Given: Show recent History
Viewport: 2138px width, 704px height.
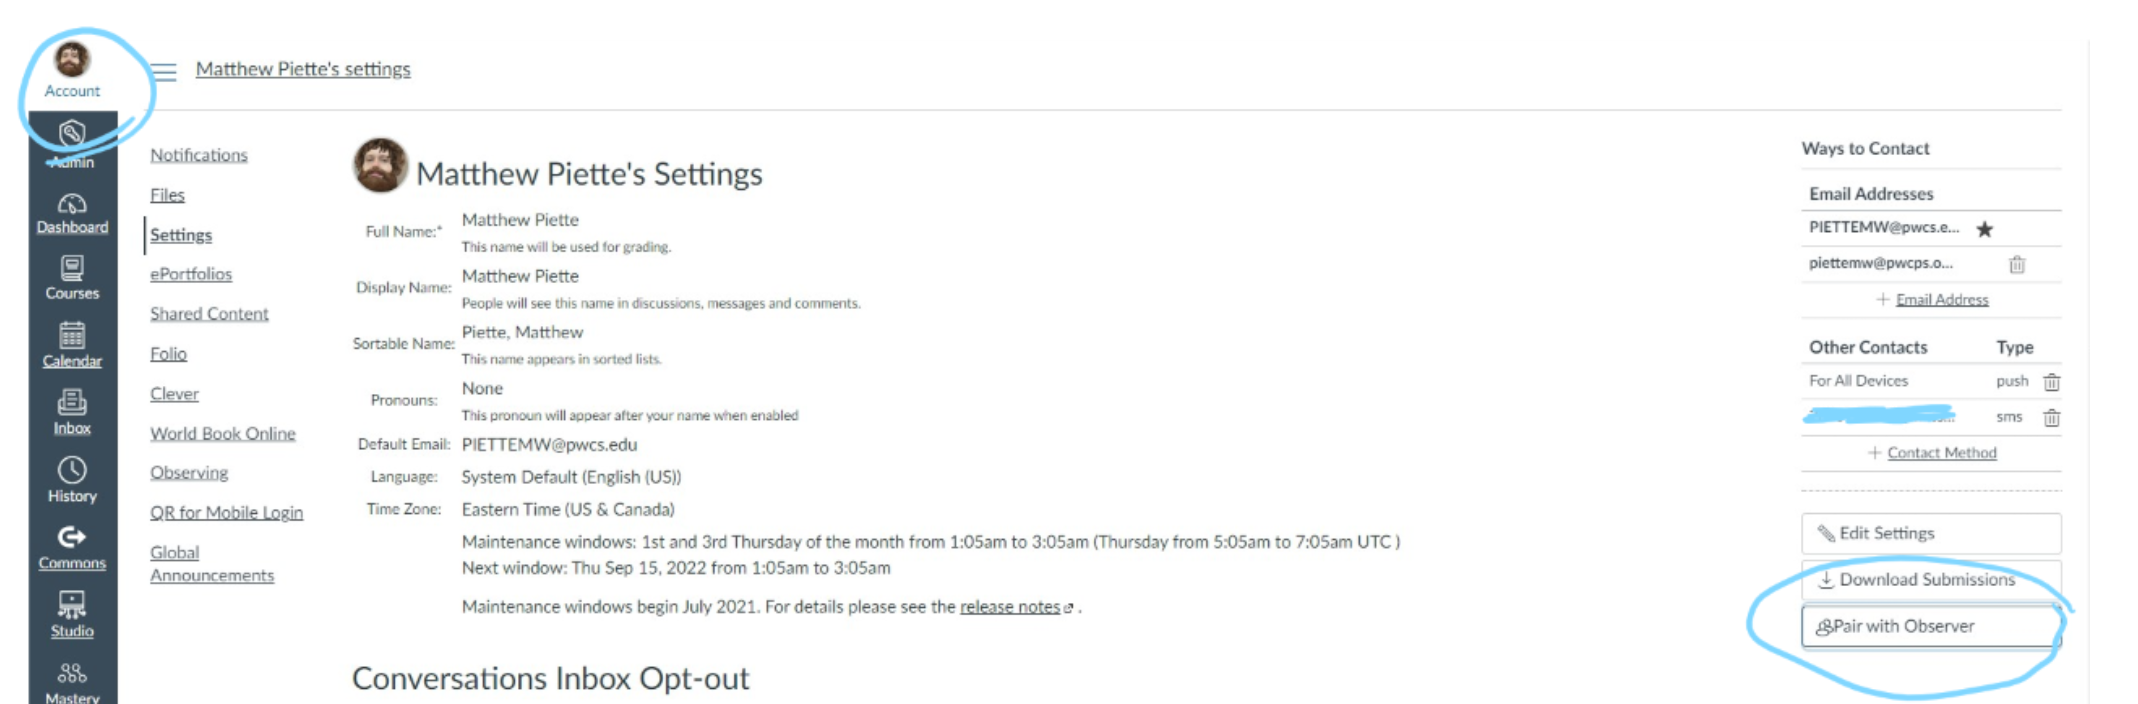Looking at the screenshot, I should (x=72, y=480).
